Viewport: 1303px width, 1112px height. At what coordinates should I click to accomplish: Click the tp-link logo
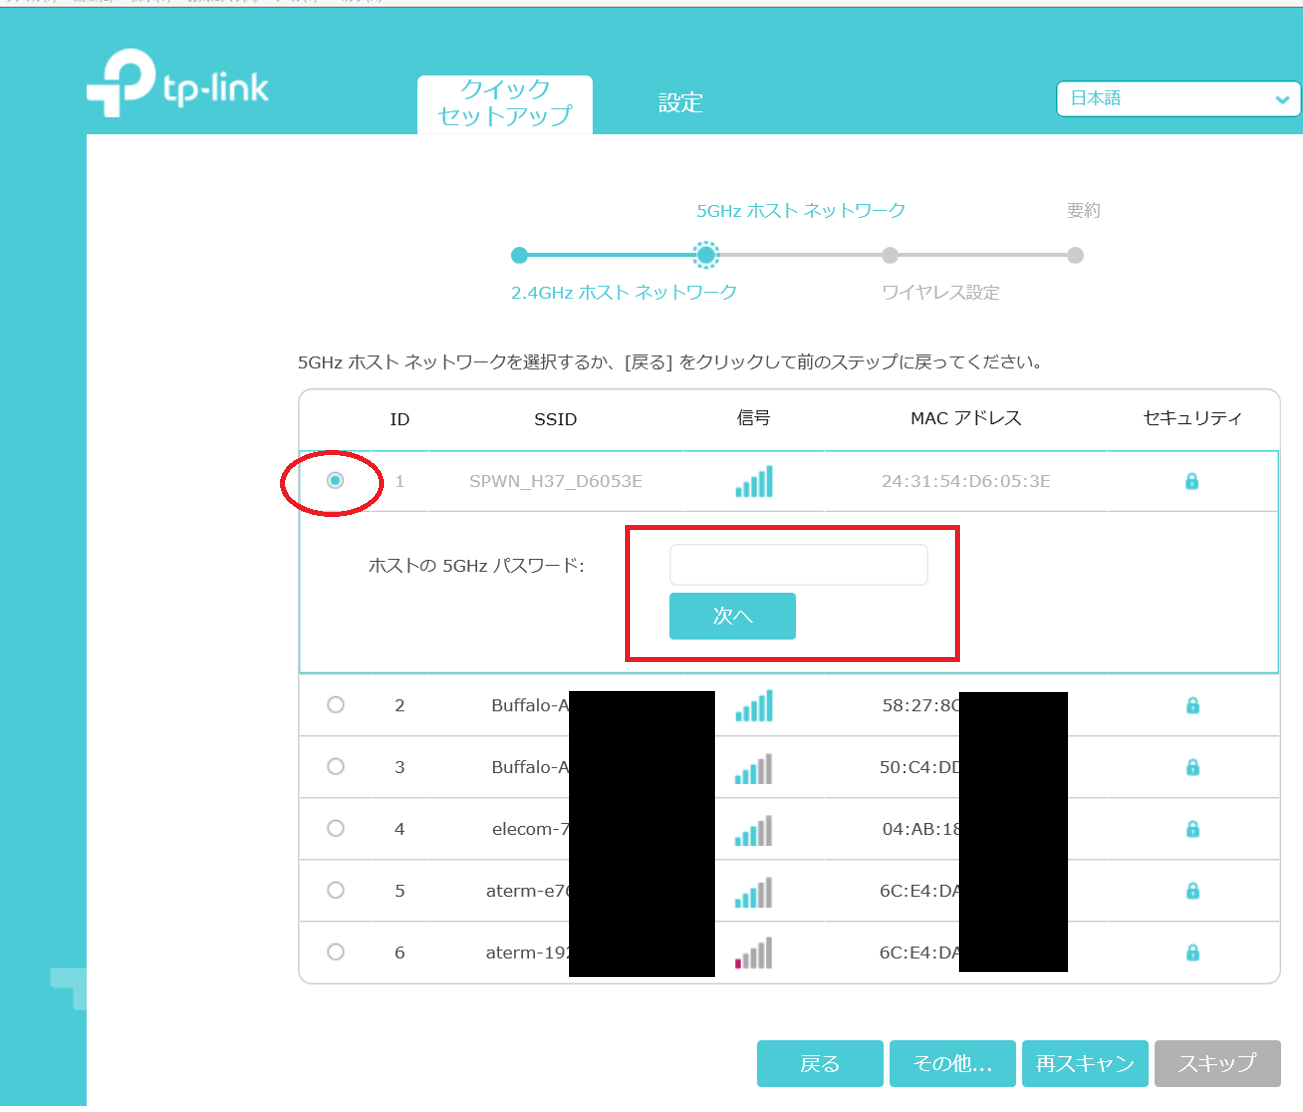point(178,84)
